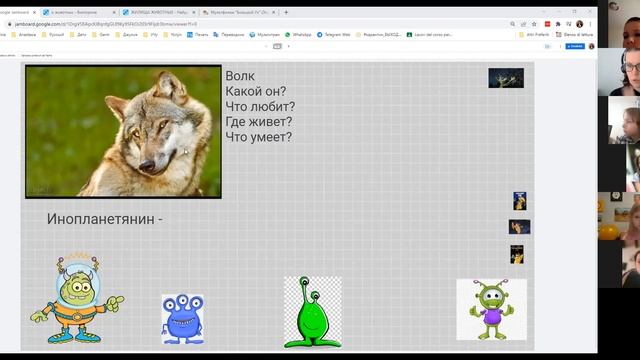
Task: Click the text "Инопланетянин -"
Action: [105, 219]
